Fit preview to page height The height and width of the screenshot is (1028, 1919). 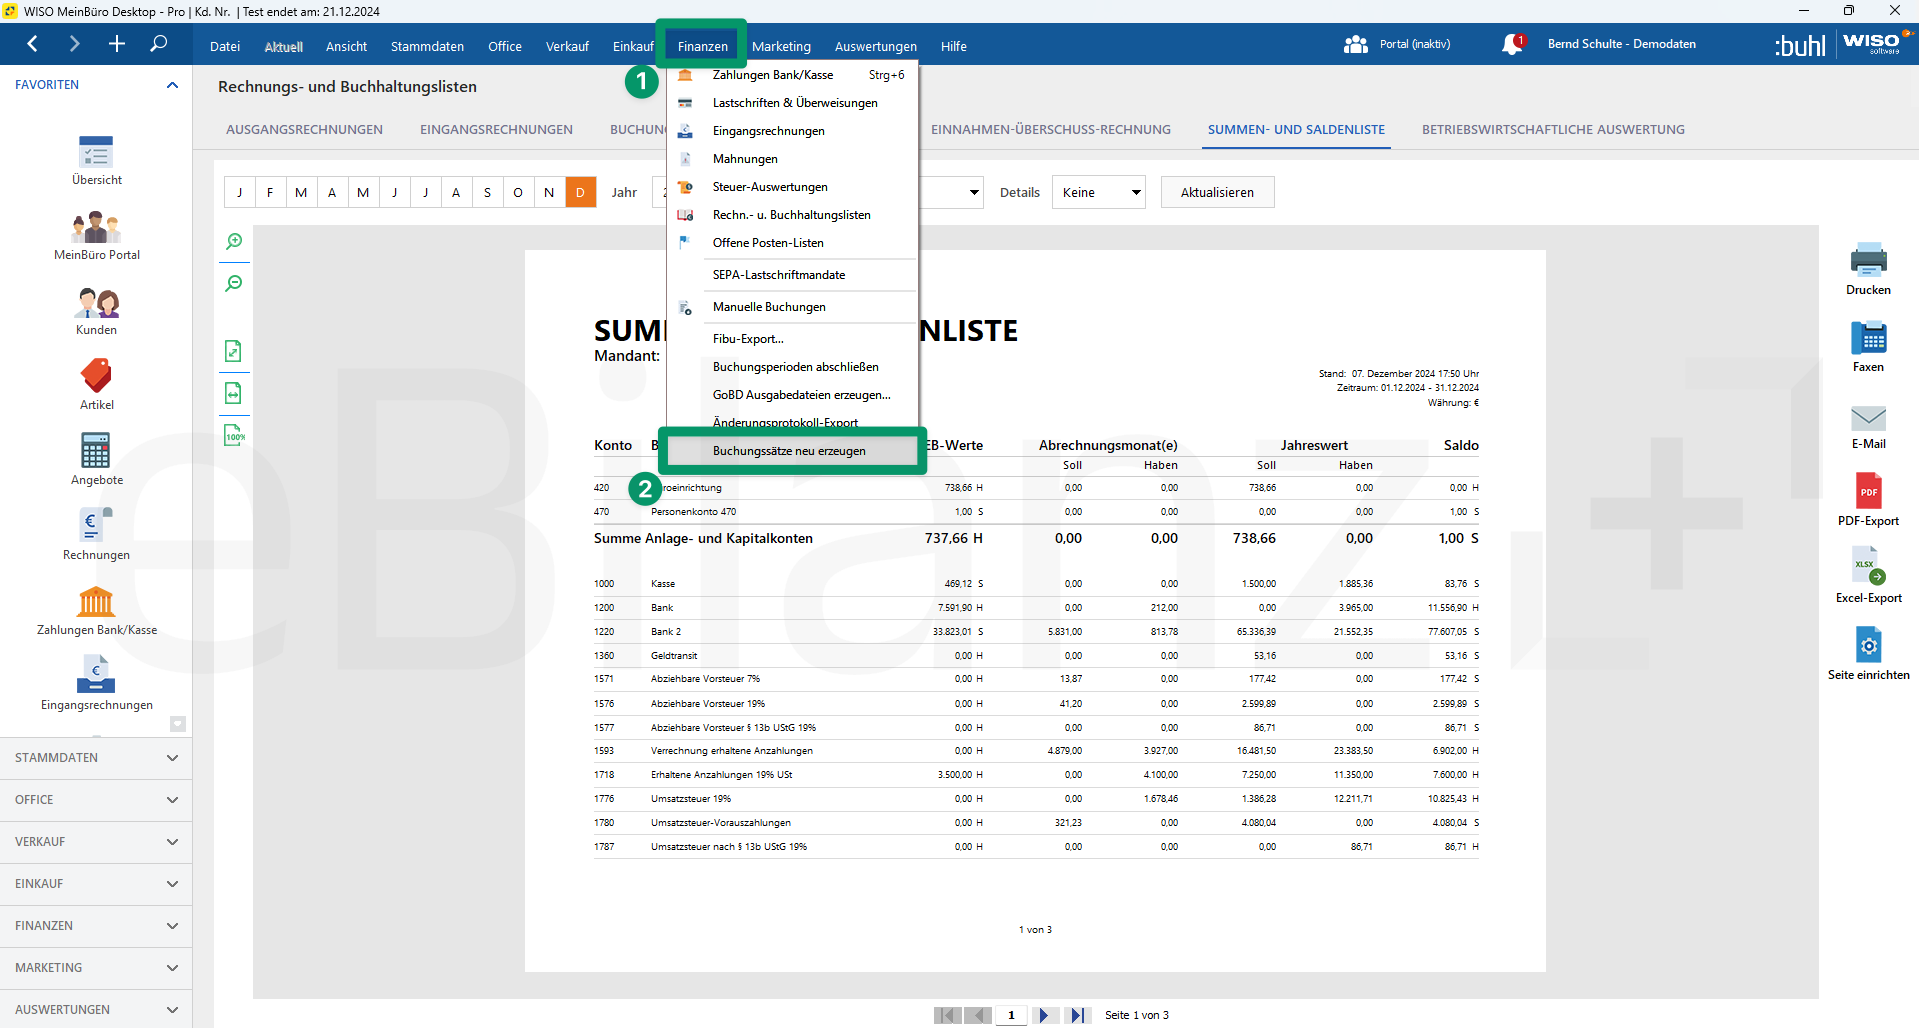coord(234,351)
